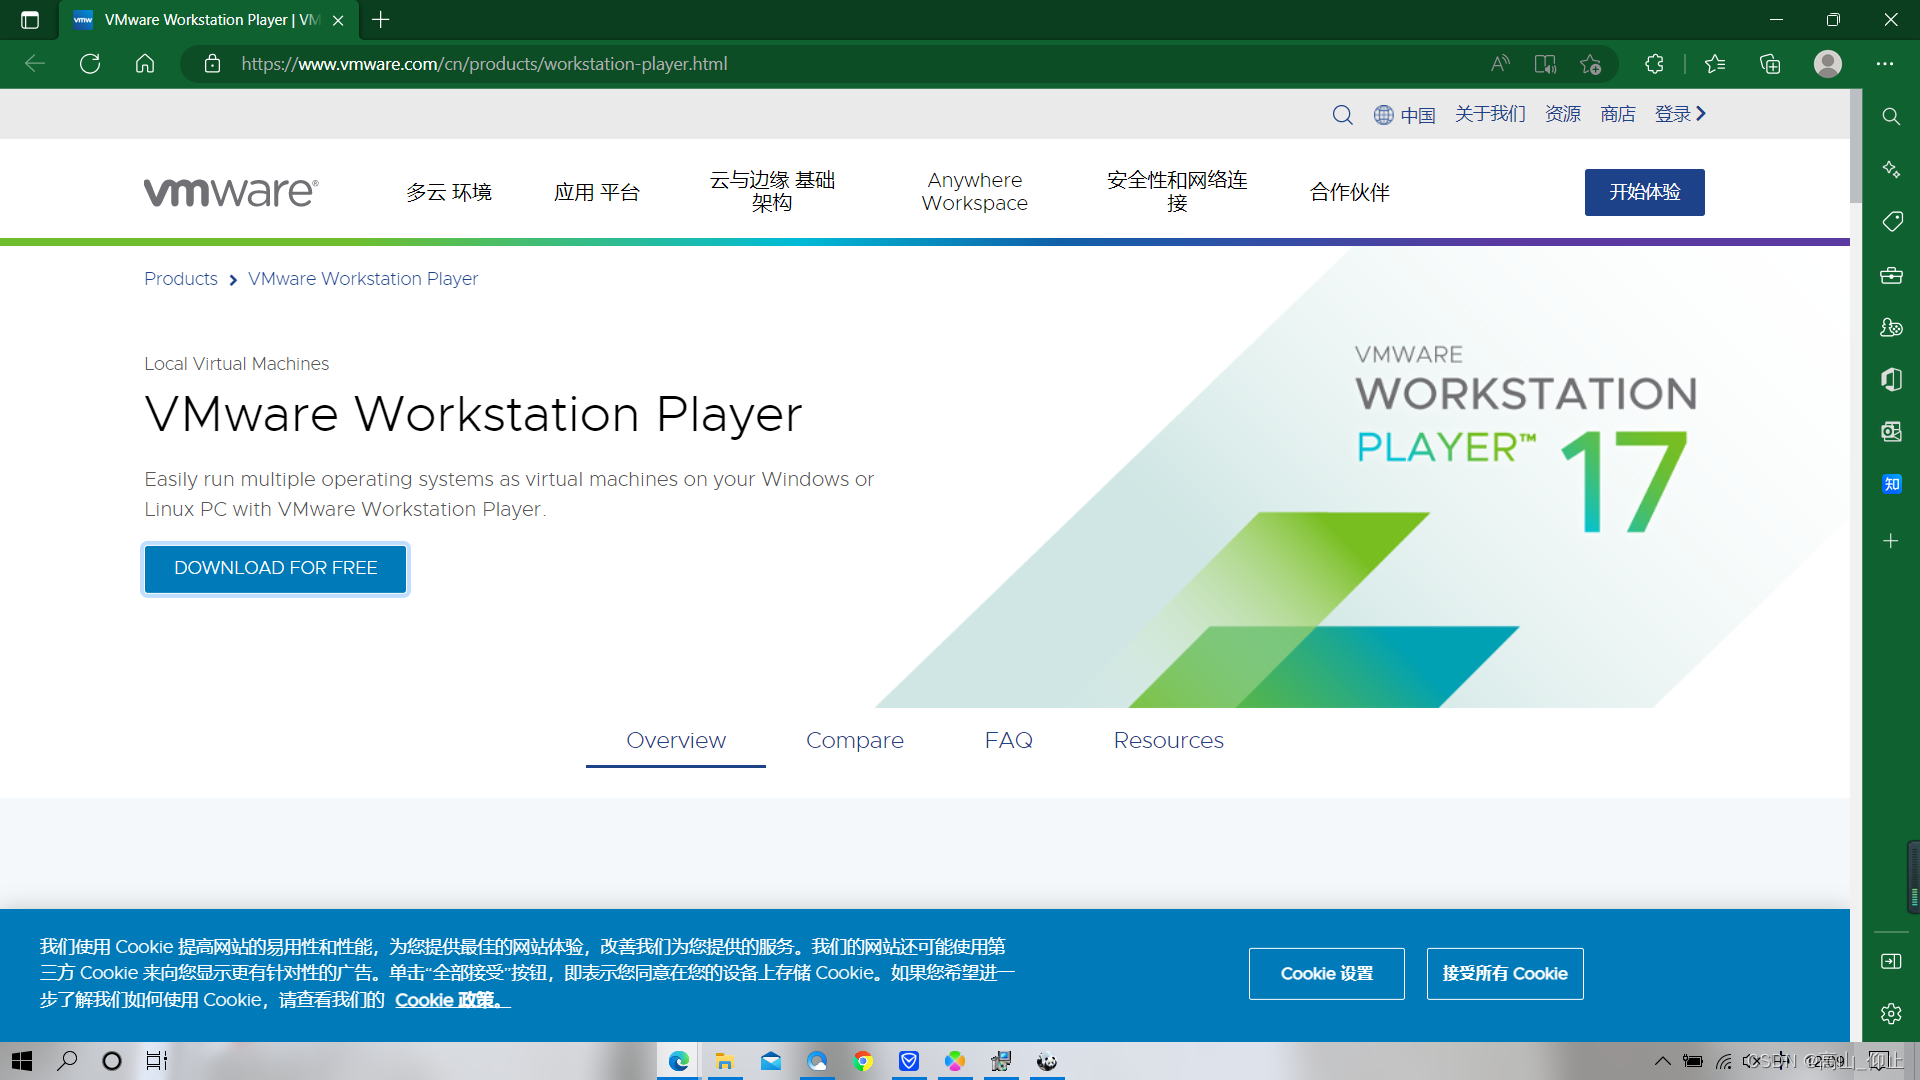Close the VMware Workstation Player tab
The width and height of the screenshot is (1920, 1080).
[x=338, y=20]
